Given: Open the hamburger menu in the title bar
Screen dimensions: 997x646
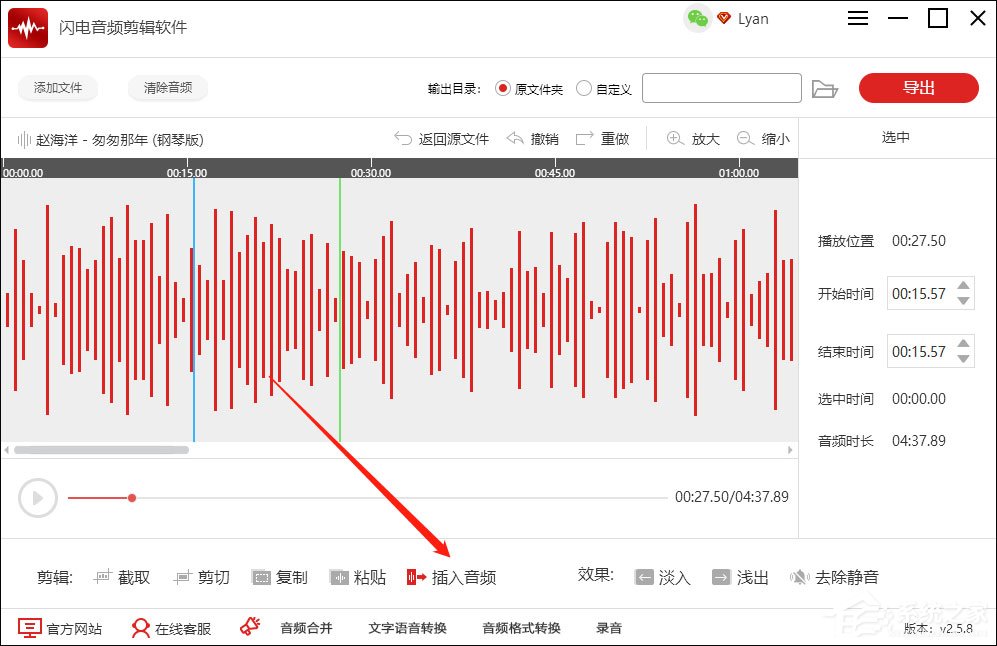Looking at the screenshot, I should pyautogui.click(x=857, y=18).
